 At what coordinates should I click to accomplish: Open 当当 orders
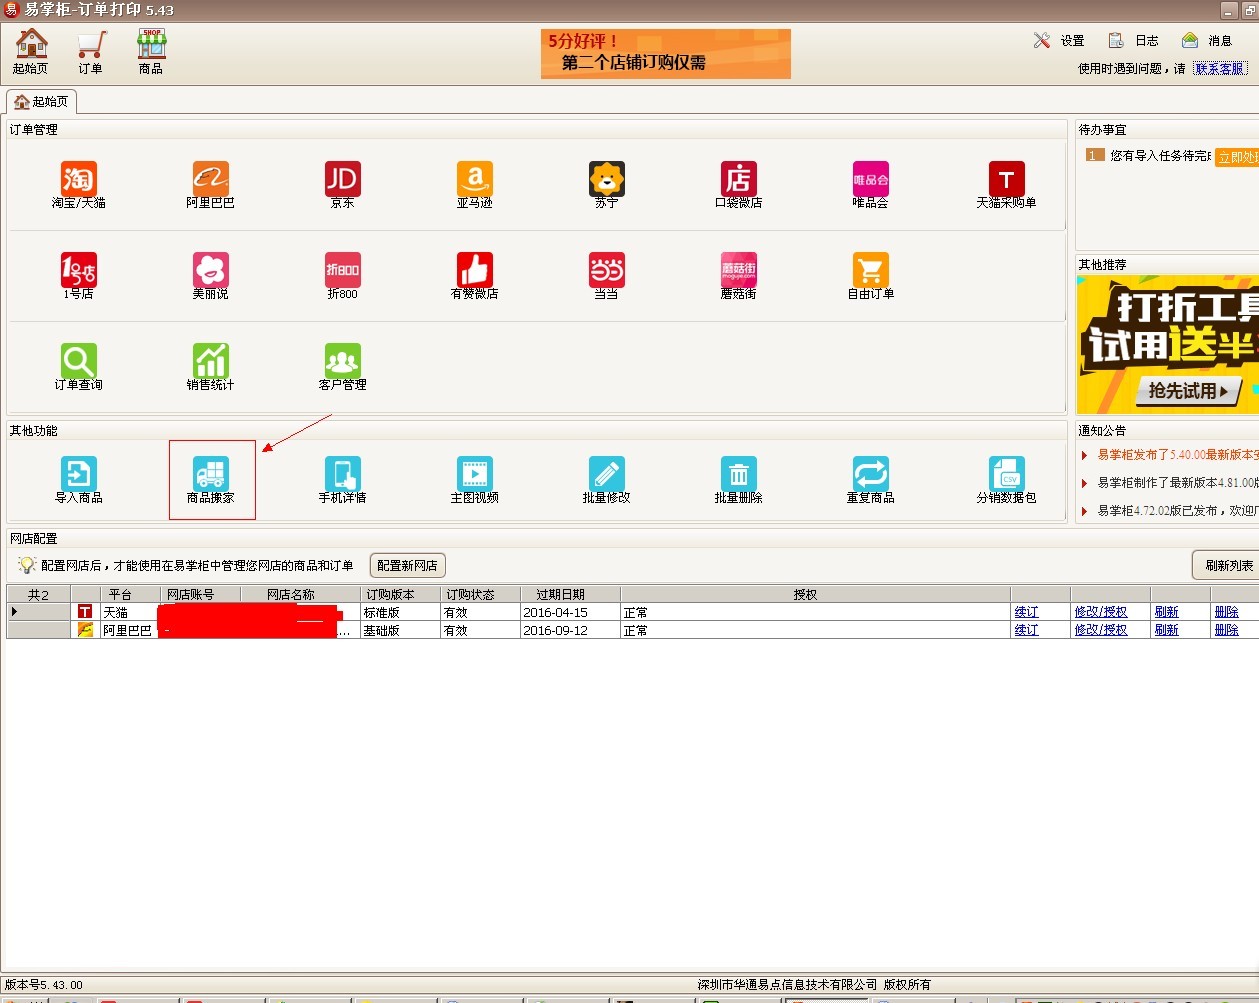click(607, 276)
